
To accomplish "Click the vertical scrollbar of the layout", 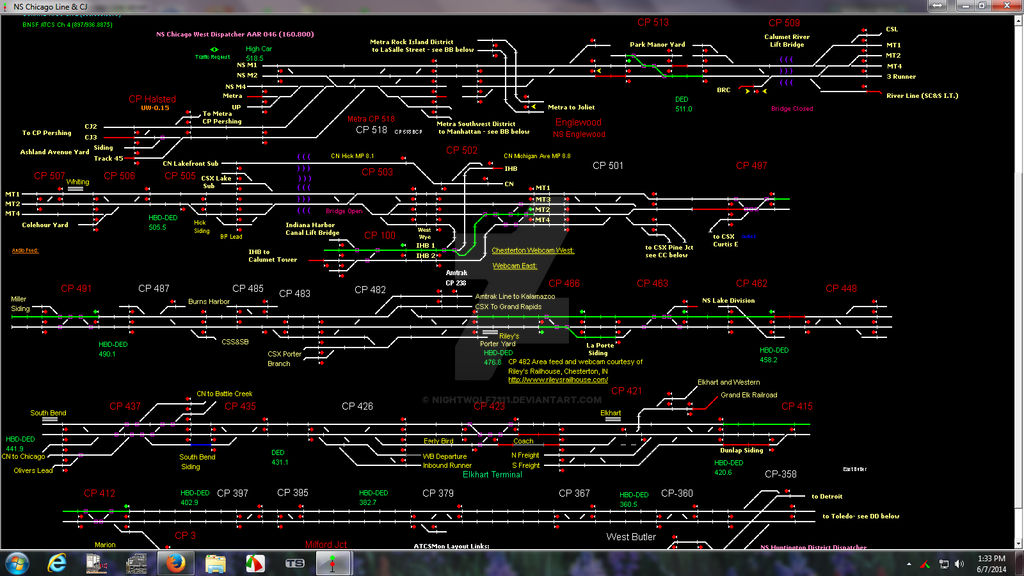I will coord(1018,281).
